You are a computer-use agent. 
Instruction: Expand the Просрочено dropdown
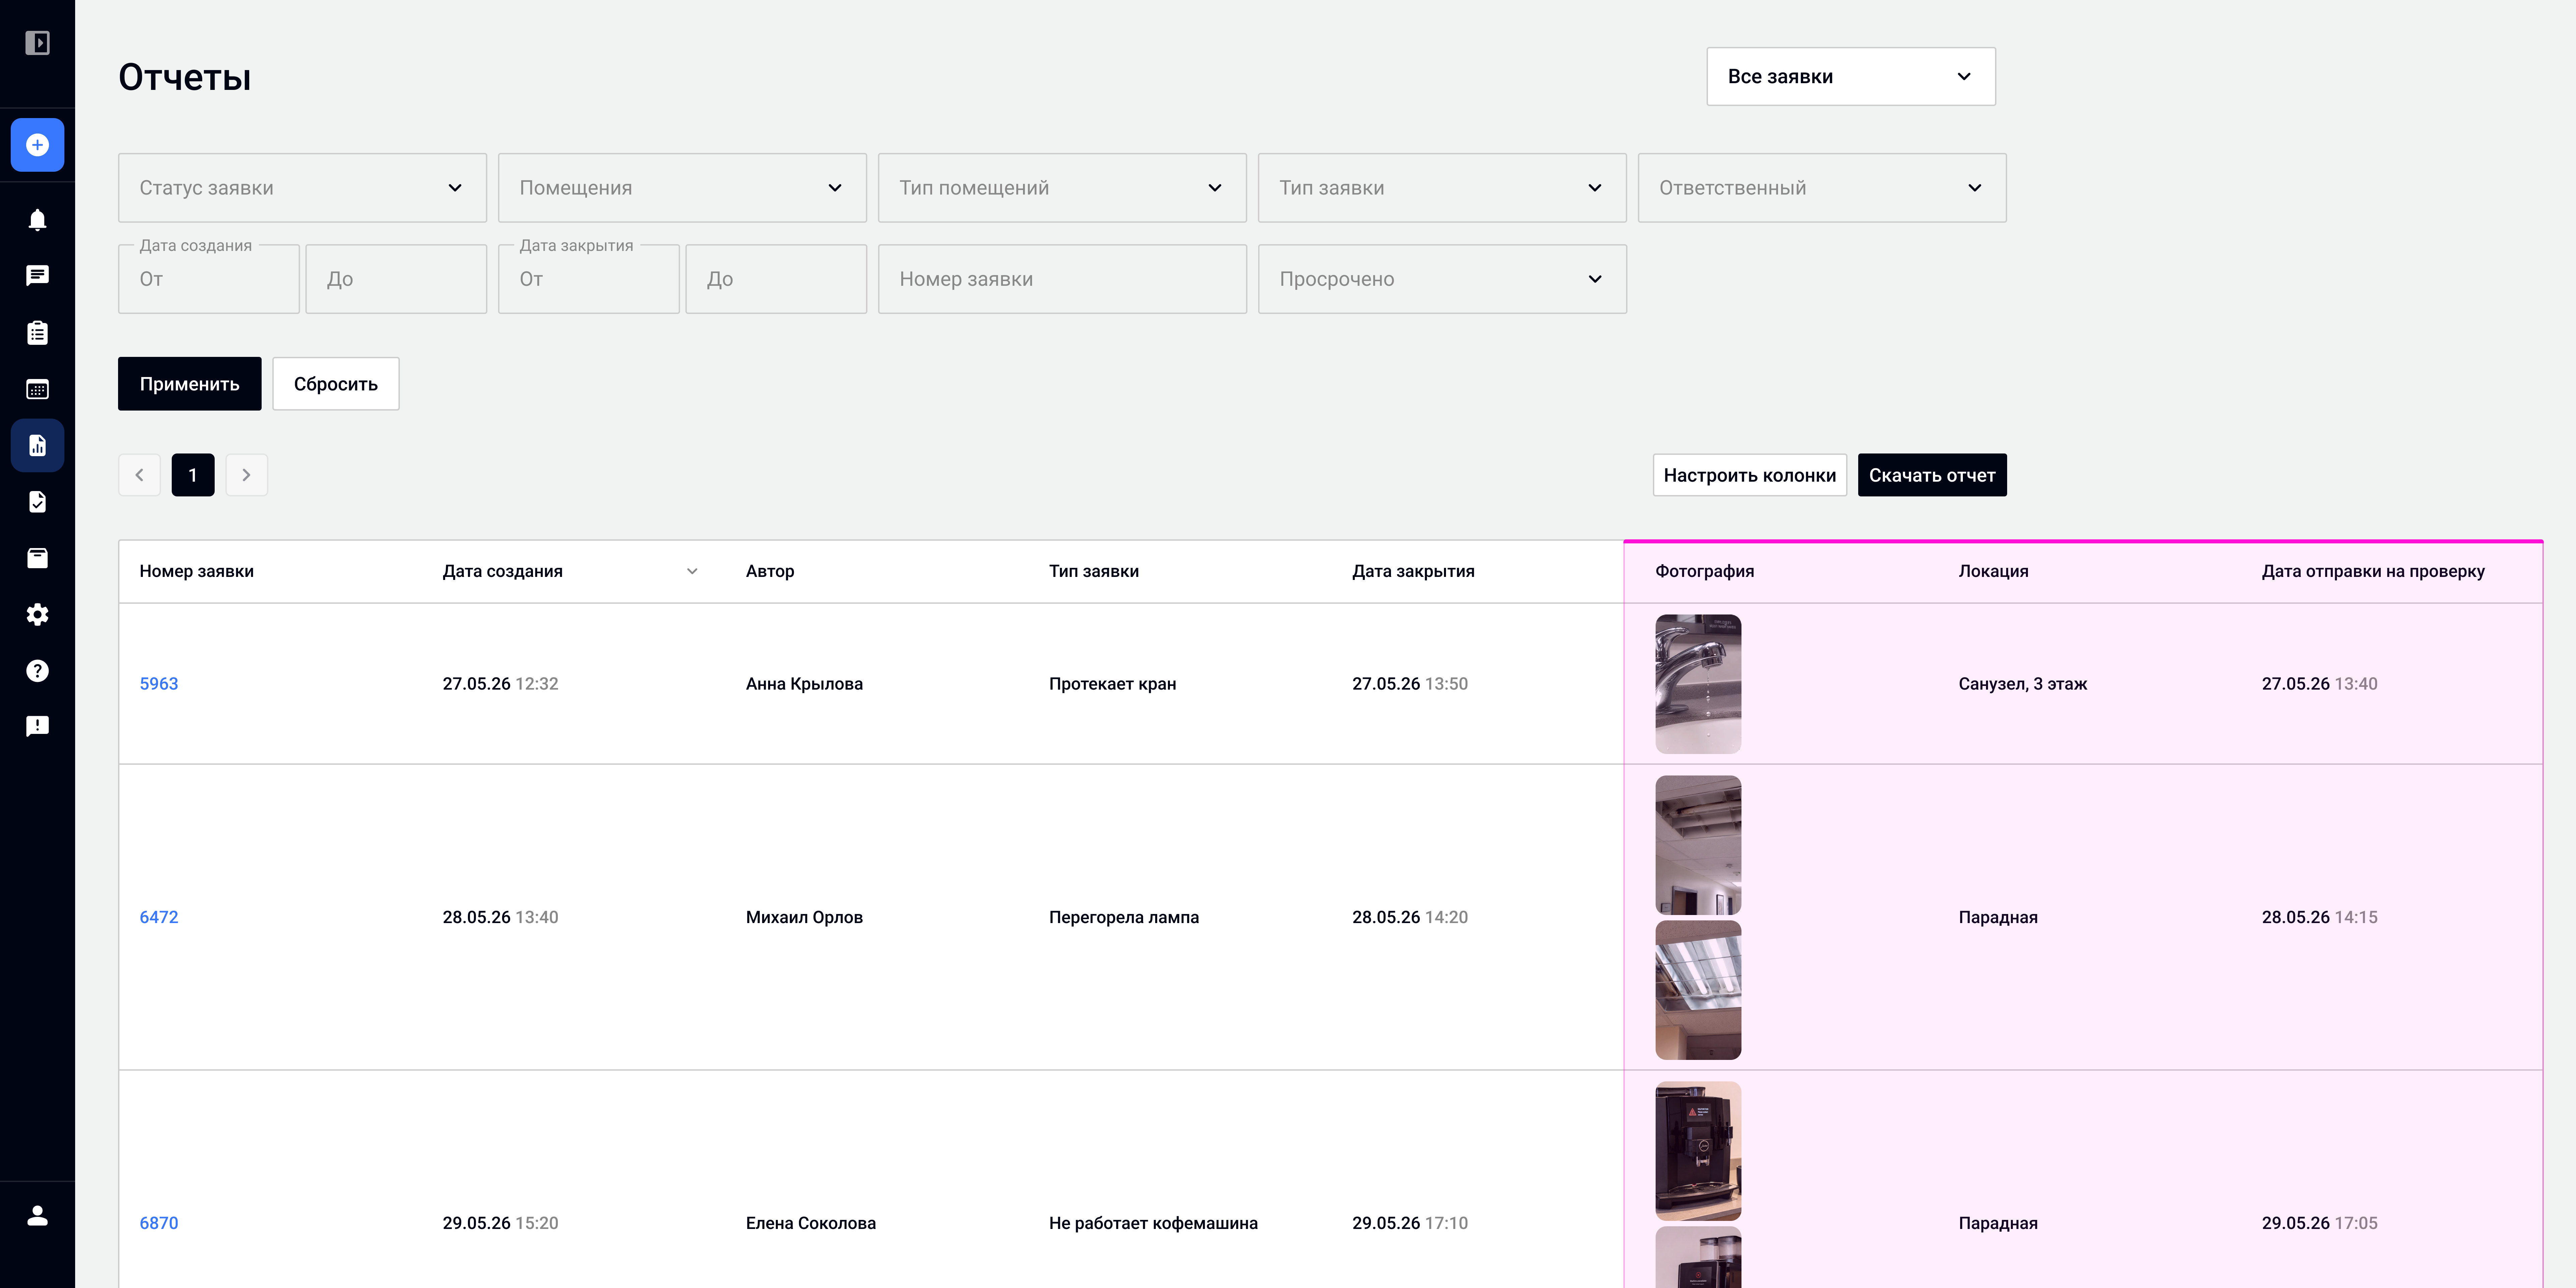tap(1442, 279)
